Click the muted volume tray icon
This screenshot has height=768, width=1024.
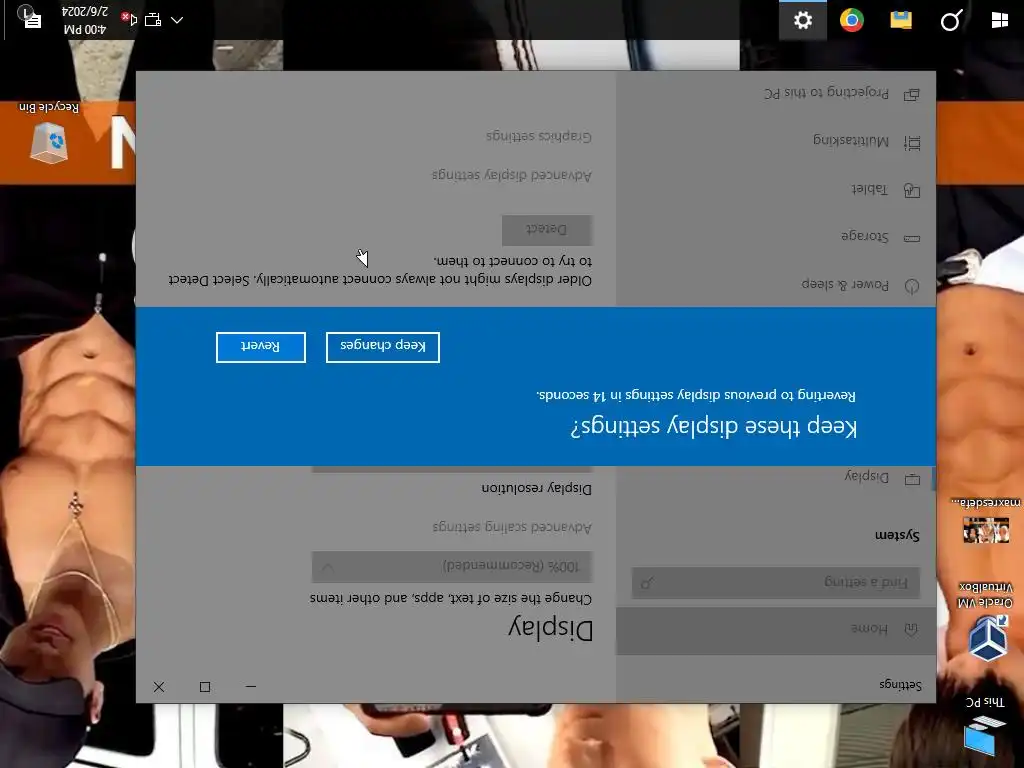[129, 19]
